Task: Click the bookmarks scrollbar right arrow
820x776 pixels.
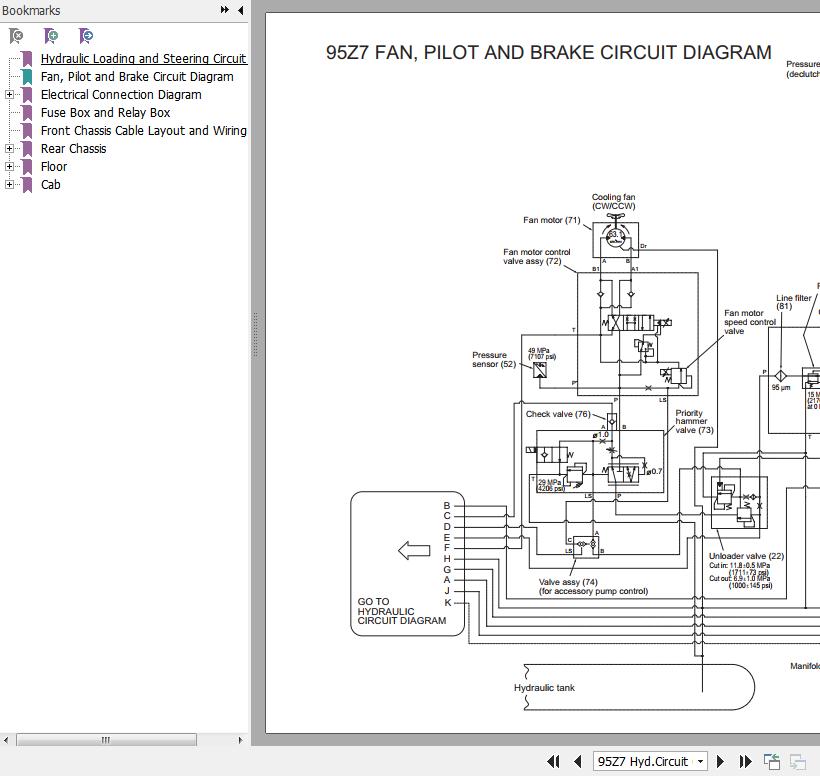Action: (241, 740)
